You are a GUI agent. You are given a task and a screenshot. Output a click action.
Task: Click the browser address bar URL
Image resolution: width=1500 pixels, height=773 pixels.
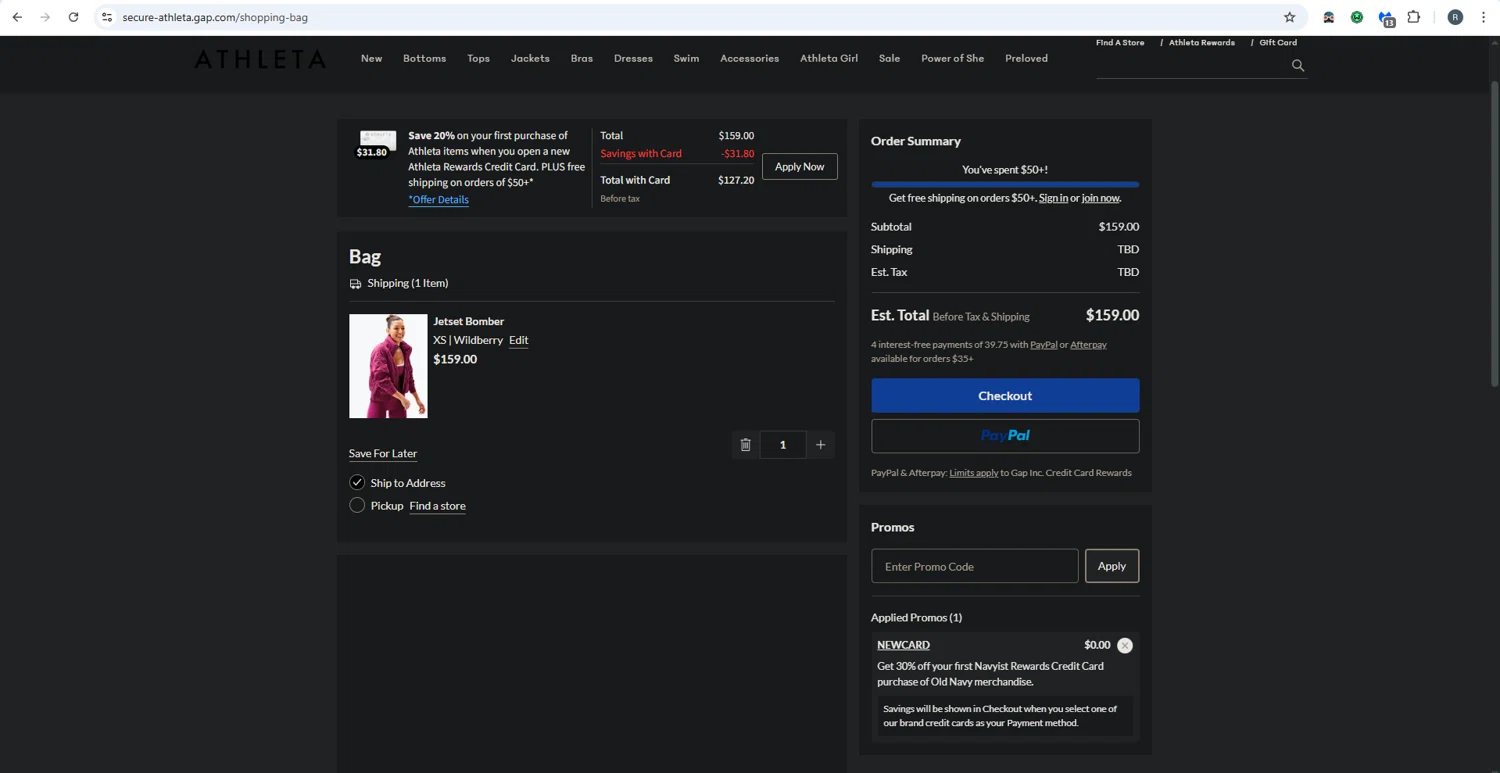pyautogui.click(x=215, y=17)
